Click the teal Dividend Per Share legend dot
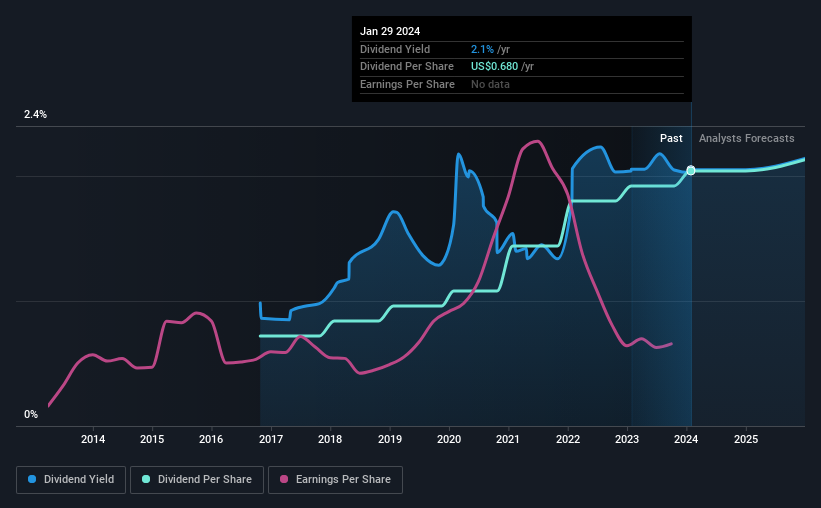This screenshot has height=508, width=821. pos(146,479)
